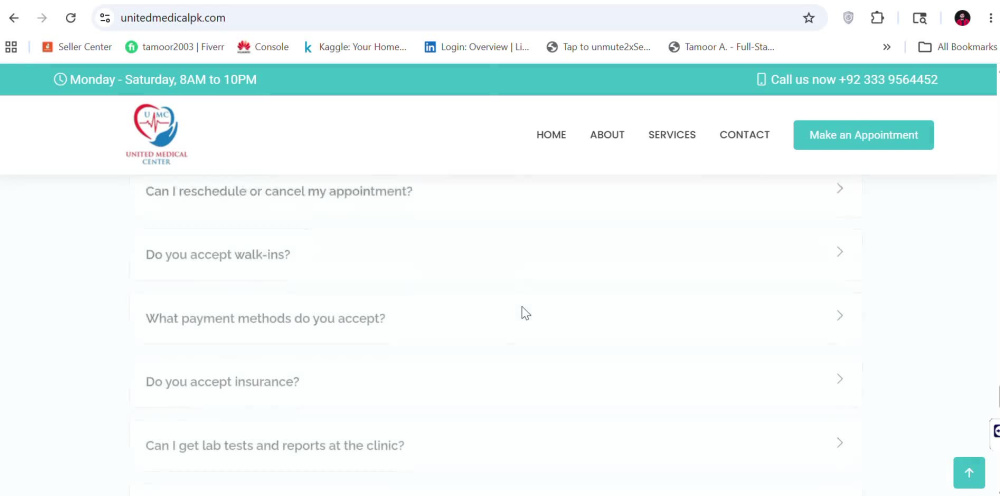Screen dimensions: 1000x496
Task: Click the United Medical Center logo
Action: [x=156, y=135]
